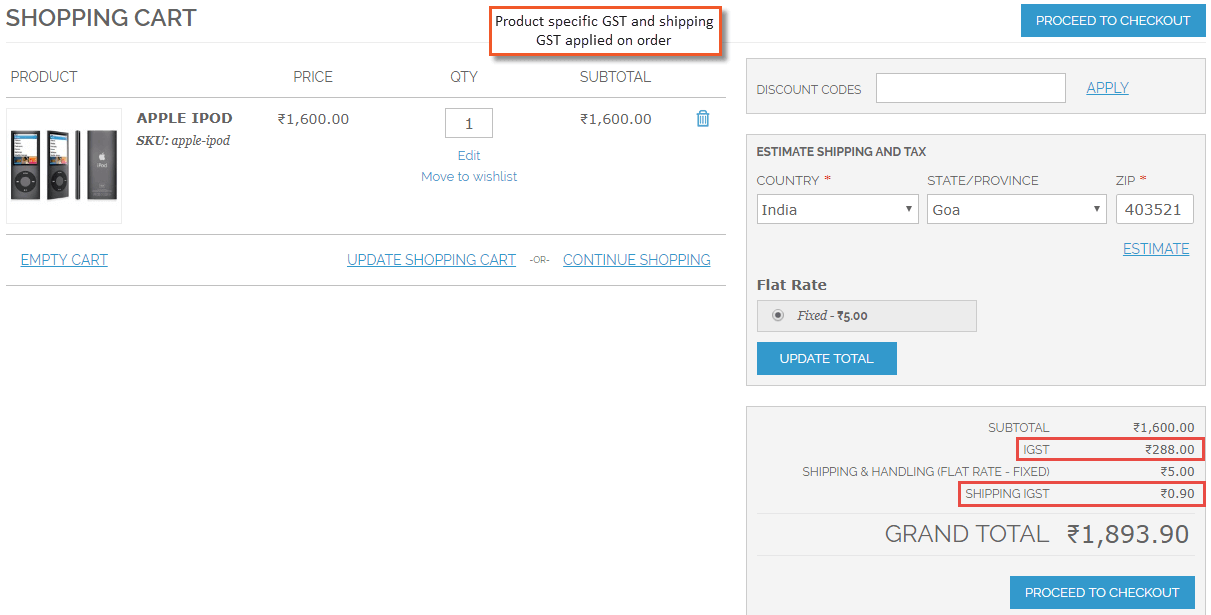Click Update Shopping Cart link
This screenshot has height=615, width=1211.
[432, 260]
